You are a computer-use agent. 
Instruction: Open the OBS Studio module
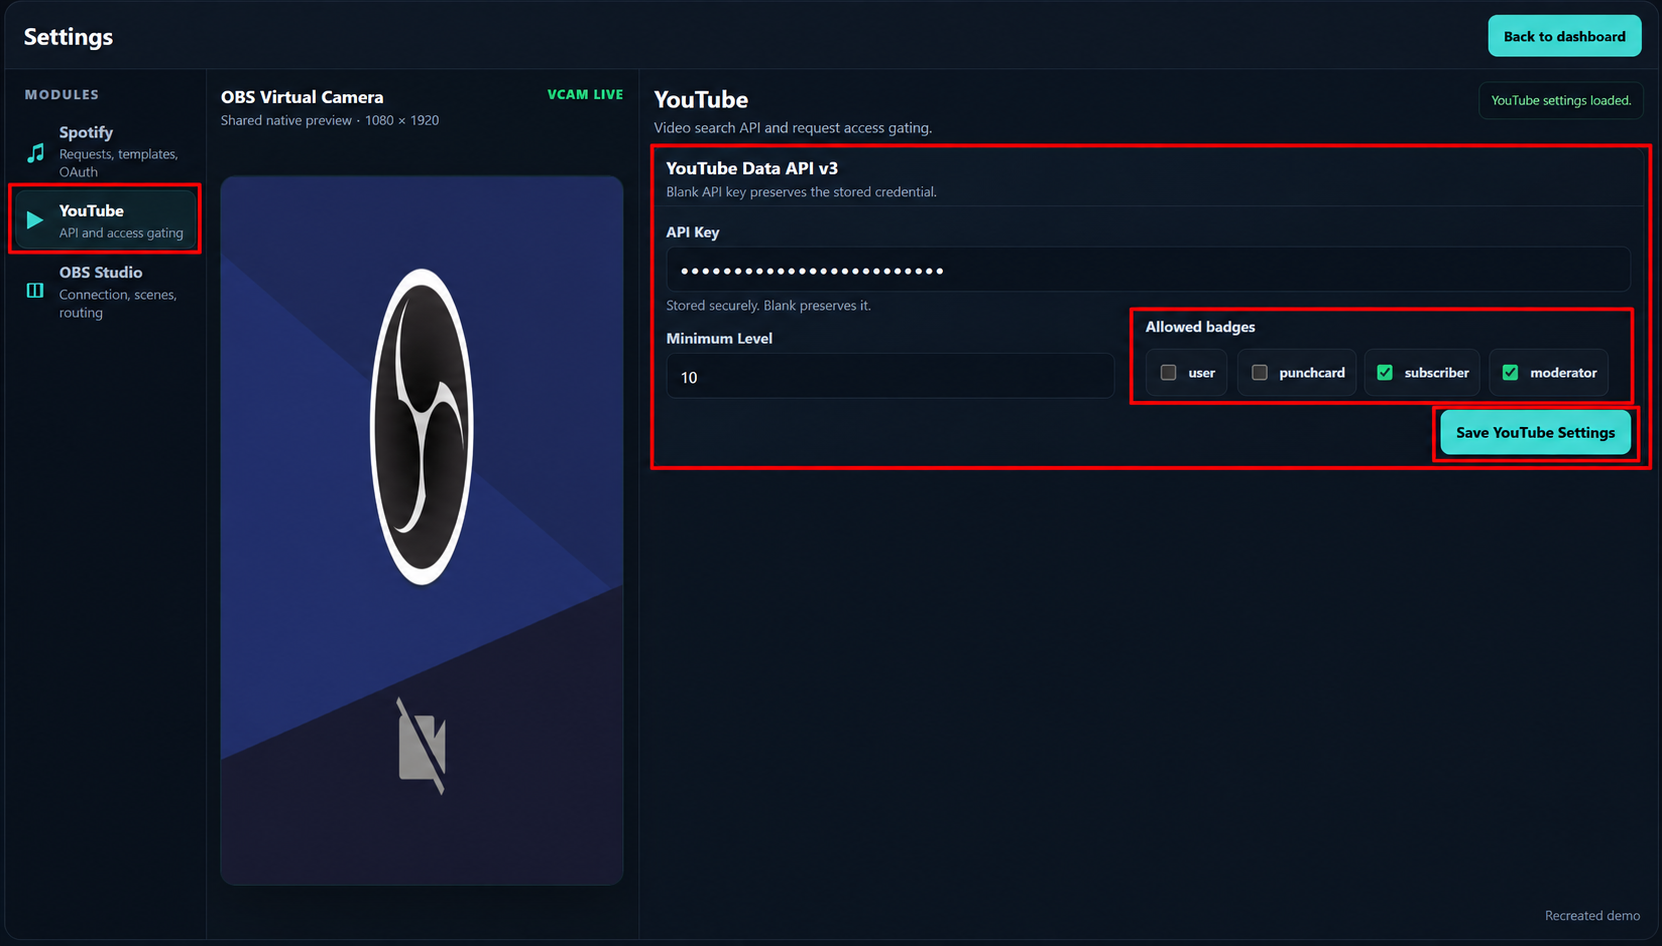(x=105, y=291)
